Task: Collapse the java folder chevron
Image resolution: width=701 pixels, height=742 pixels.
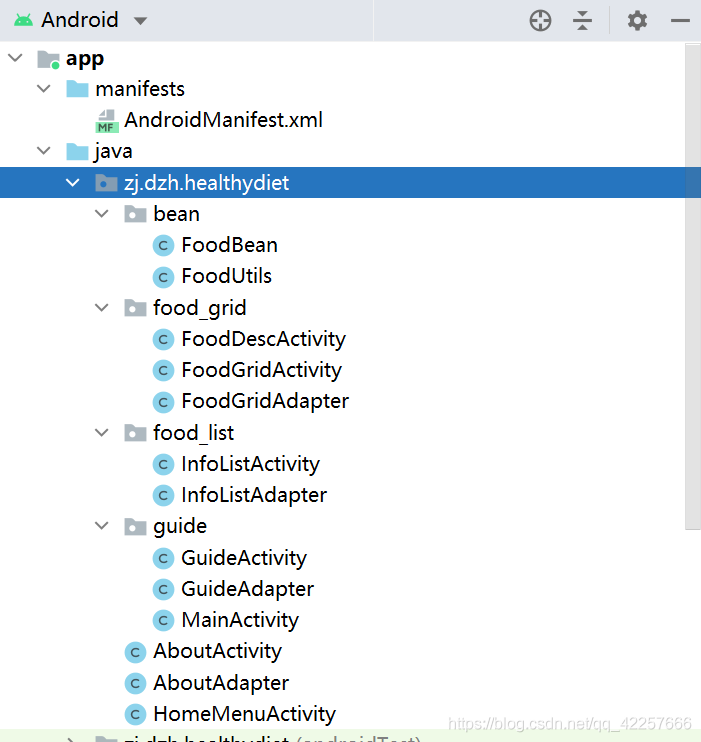Action: (x=44, y=151)
